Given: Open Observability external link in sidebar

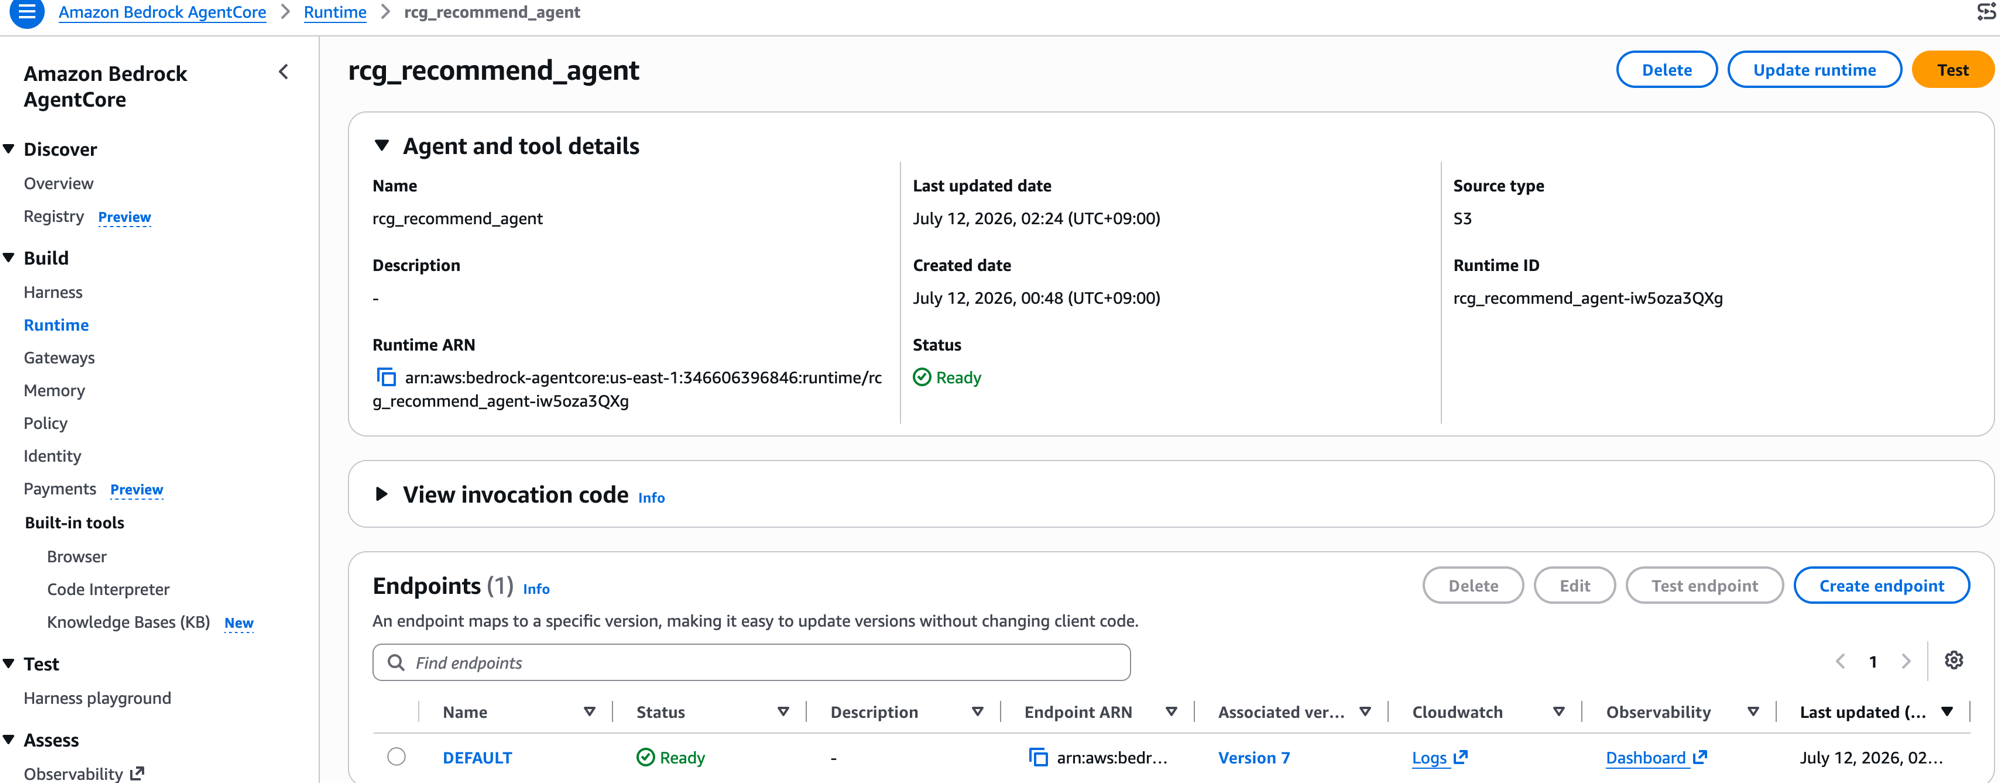Looking at the screenshot, I should tap(84, 773).
